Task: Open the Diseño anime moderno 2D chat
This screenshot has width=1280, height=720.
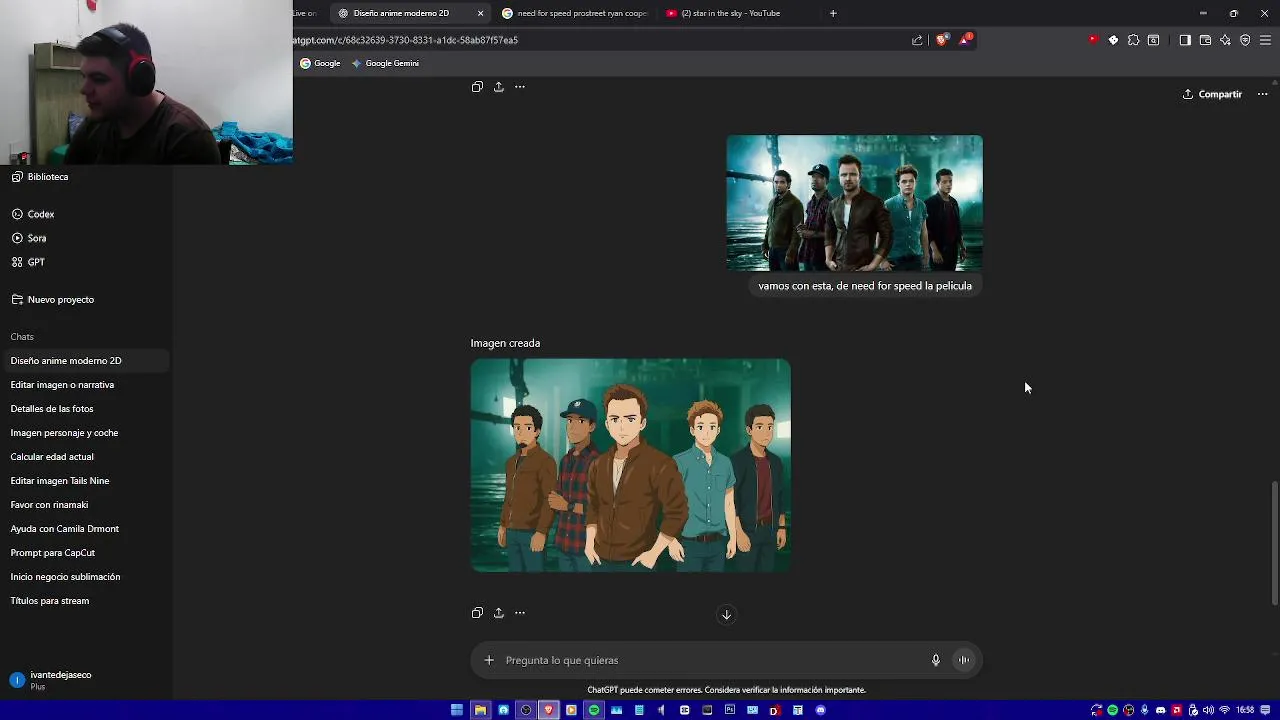Action: [x=86, y=361]
